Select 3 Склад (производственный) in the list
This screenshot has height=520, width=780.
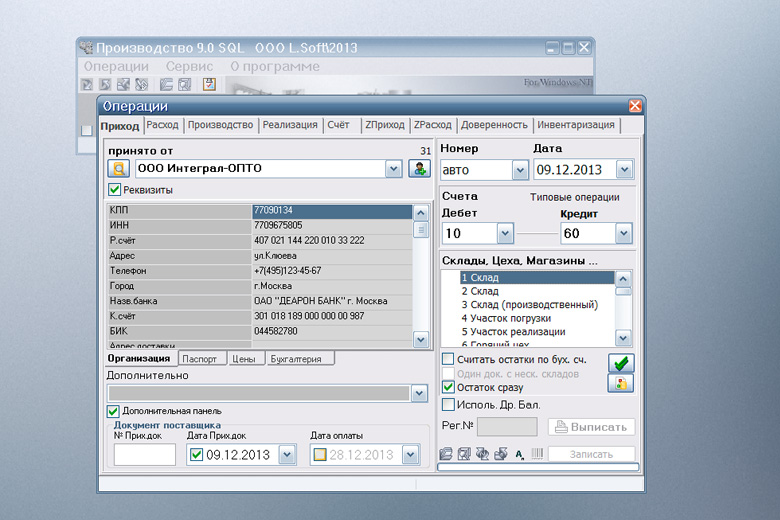[x=530, y=305]
